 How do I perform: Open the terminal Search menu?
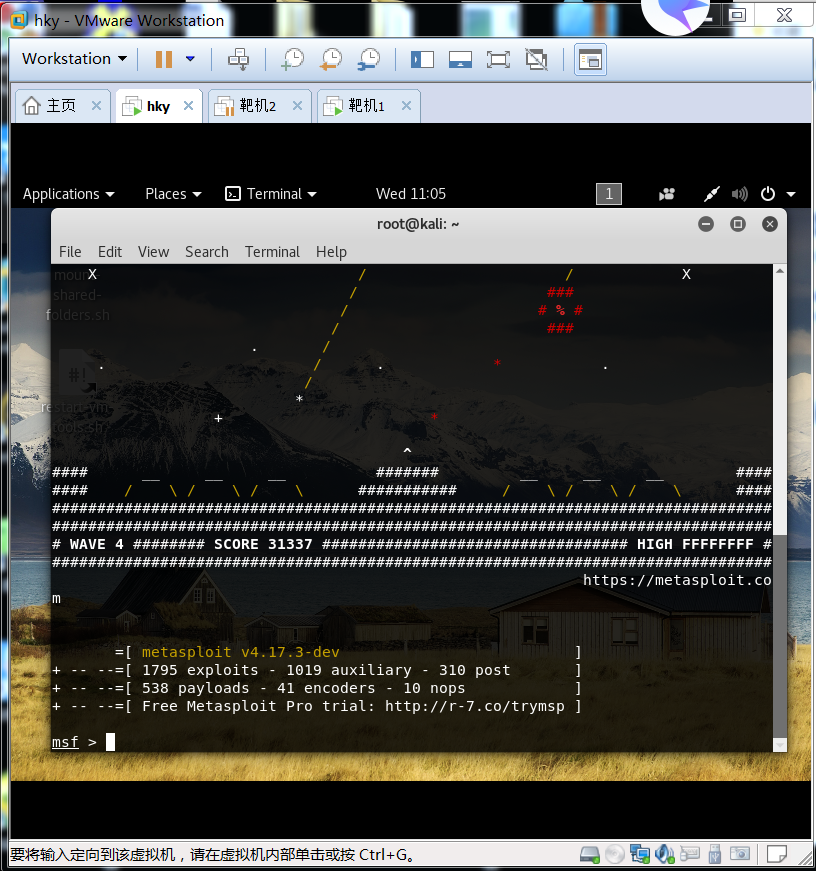tap(207, 252)
